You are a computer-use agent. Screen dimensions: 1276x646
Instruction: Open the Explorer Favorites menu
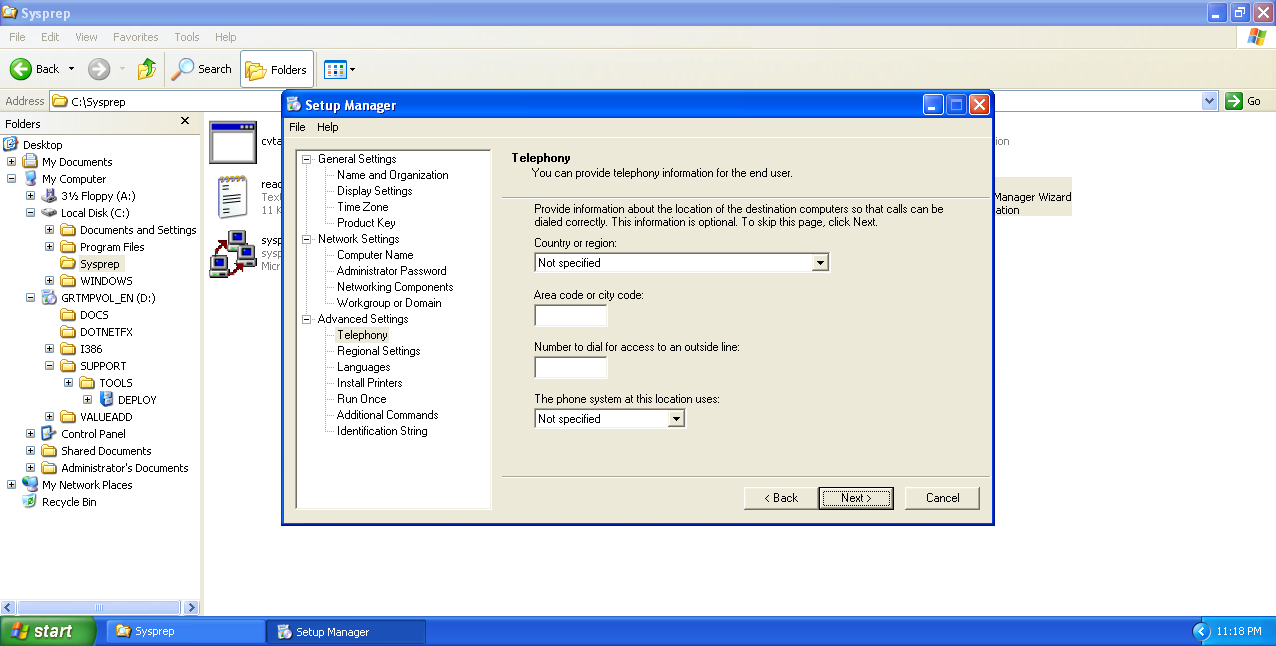[136, 37]
